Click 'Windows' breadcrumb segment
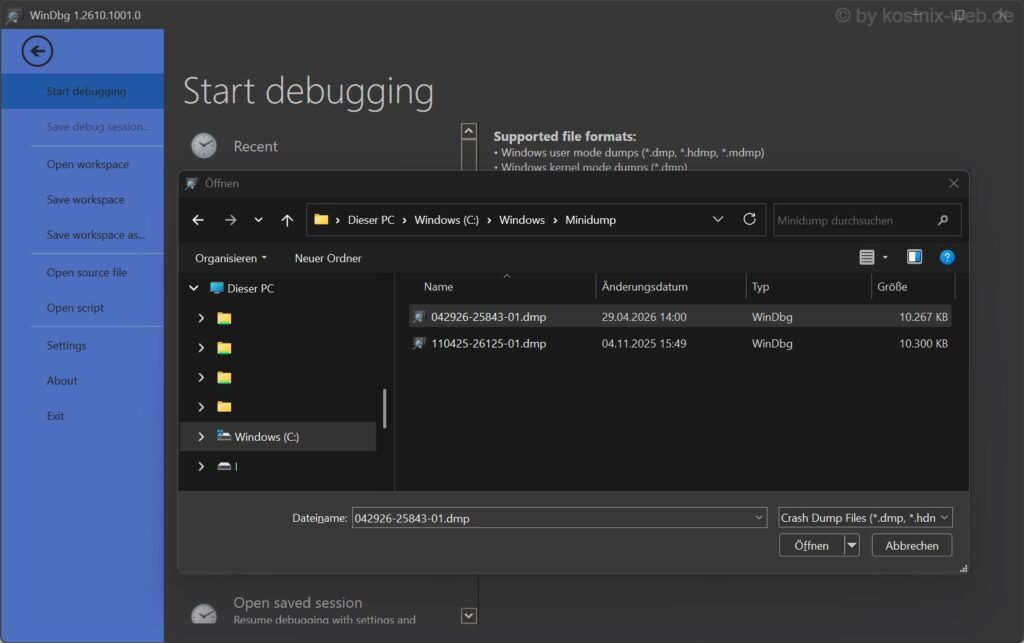Screen dimensions: 1024x643 pyautogui.click(x=522, y=220)
